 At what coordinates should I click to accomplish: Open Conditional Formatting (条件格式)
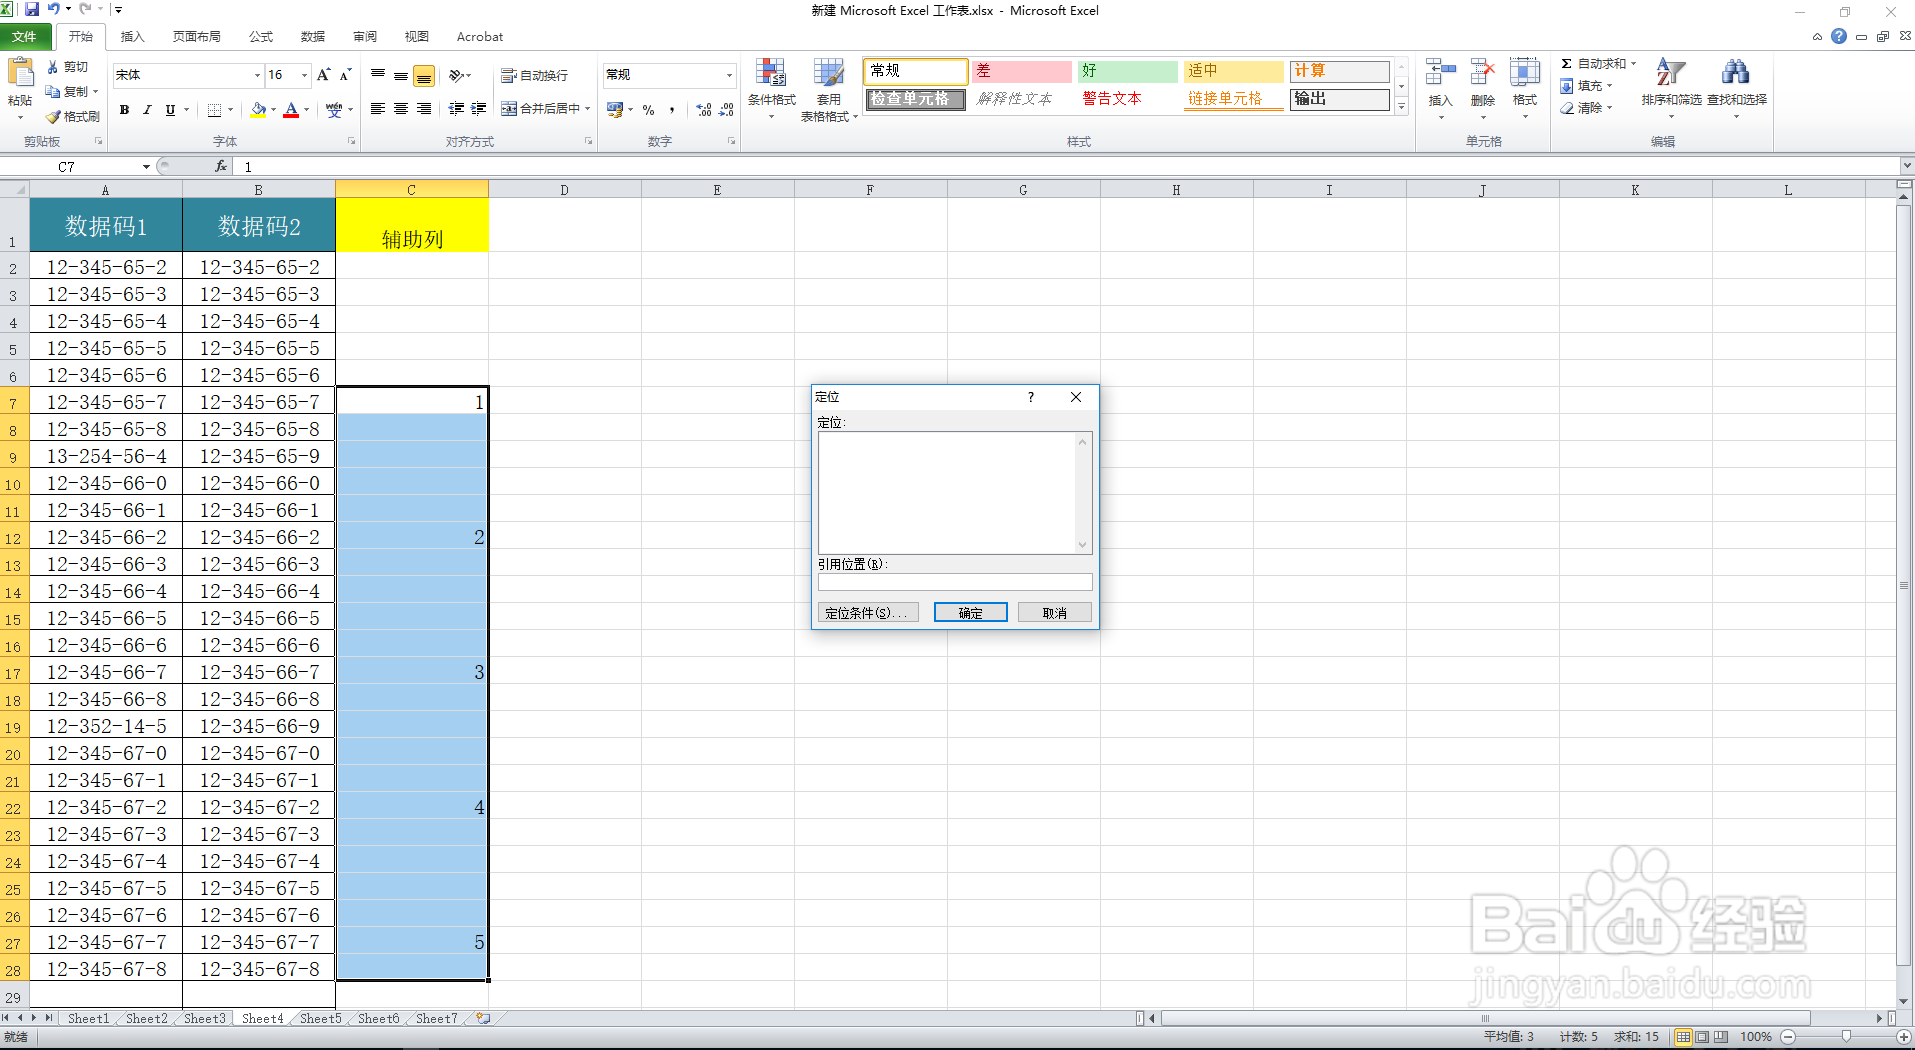coord(771,88)
